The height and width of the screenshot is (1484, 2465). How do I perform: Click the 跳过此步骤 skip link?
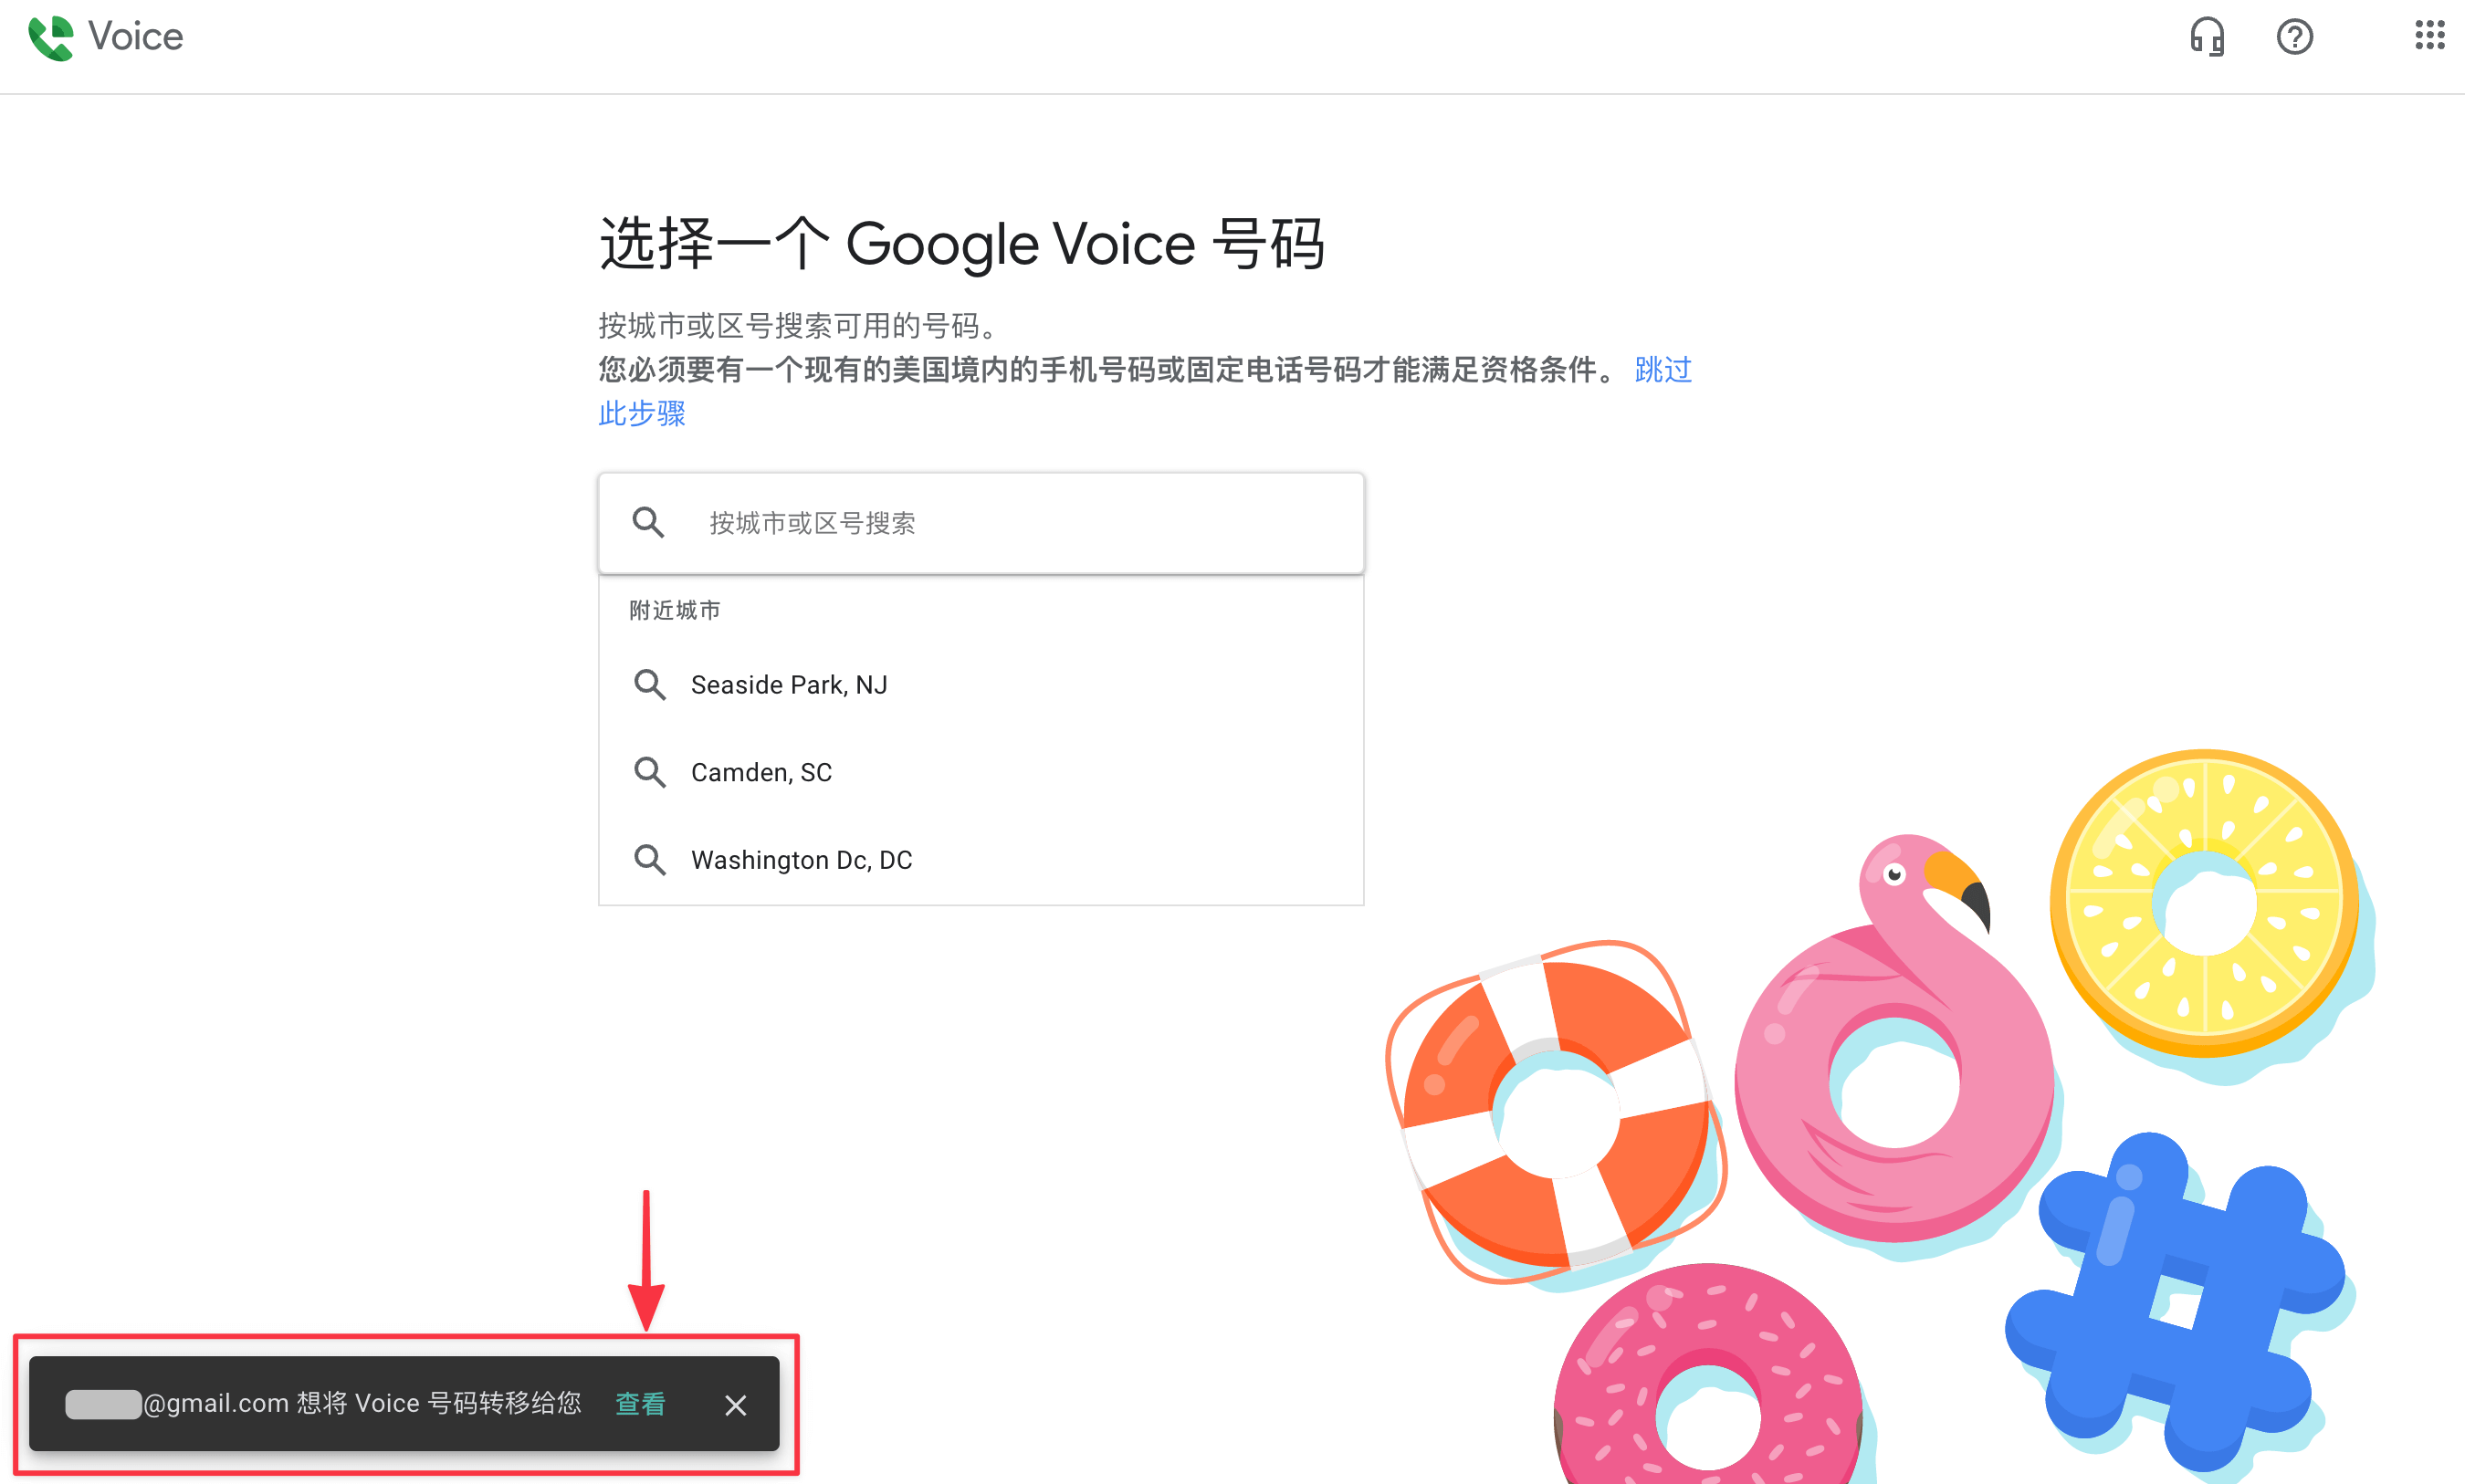(x=1663, y=370)
